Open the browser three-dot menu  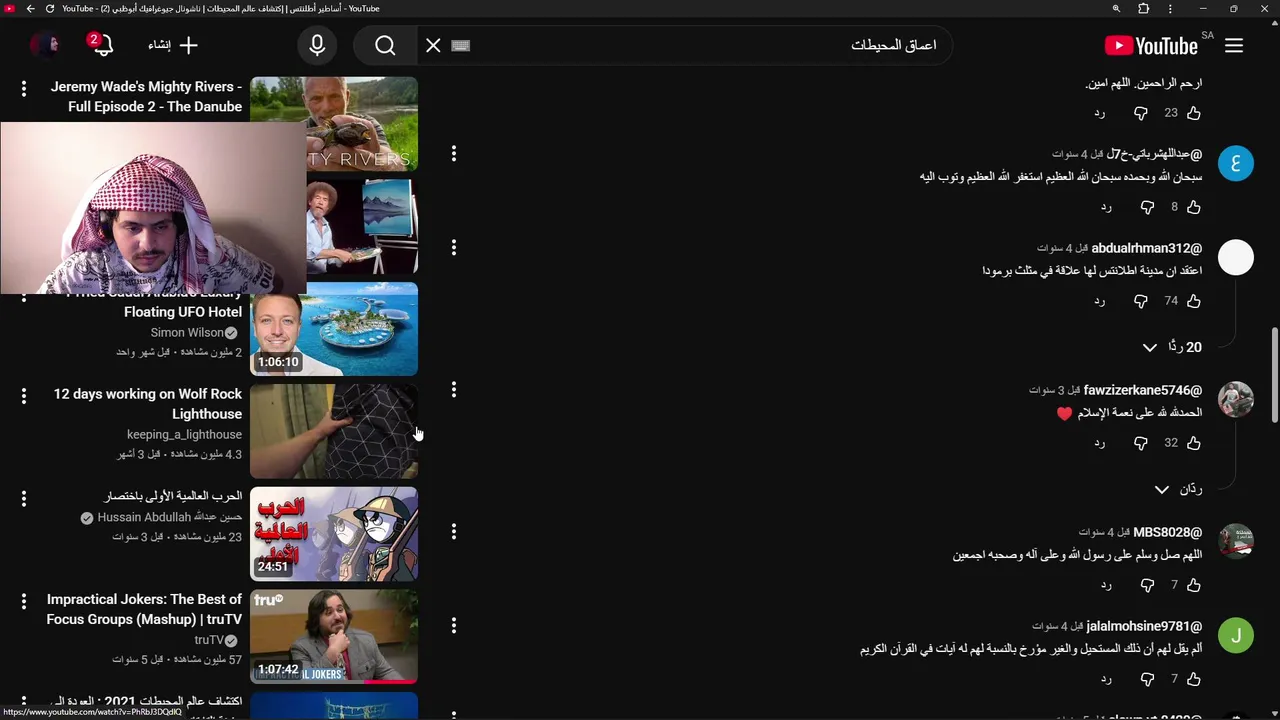pos(1170,9)
